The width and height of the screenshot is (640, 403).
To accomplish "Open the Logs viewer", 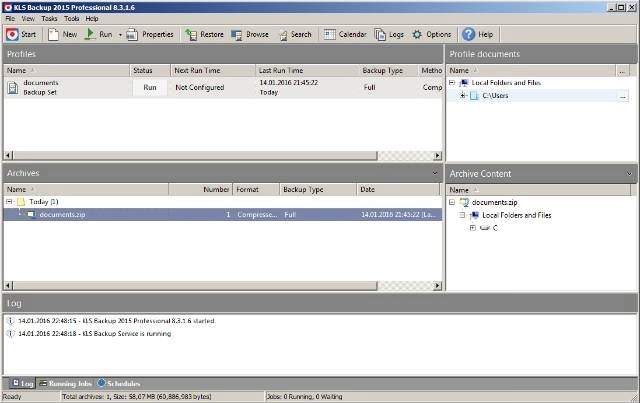I will tap(389, 35).
